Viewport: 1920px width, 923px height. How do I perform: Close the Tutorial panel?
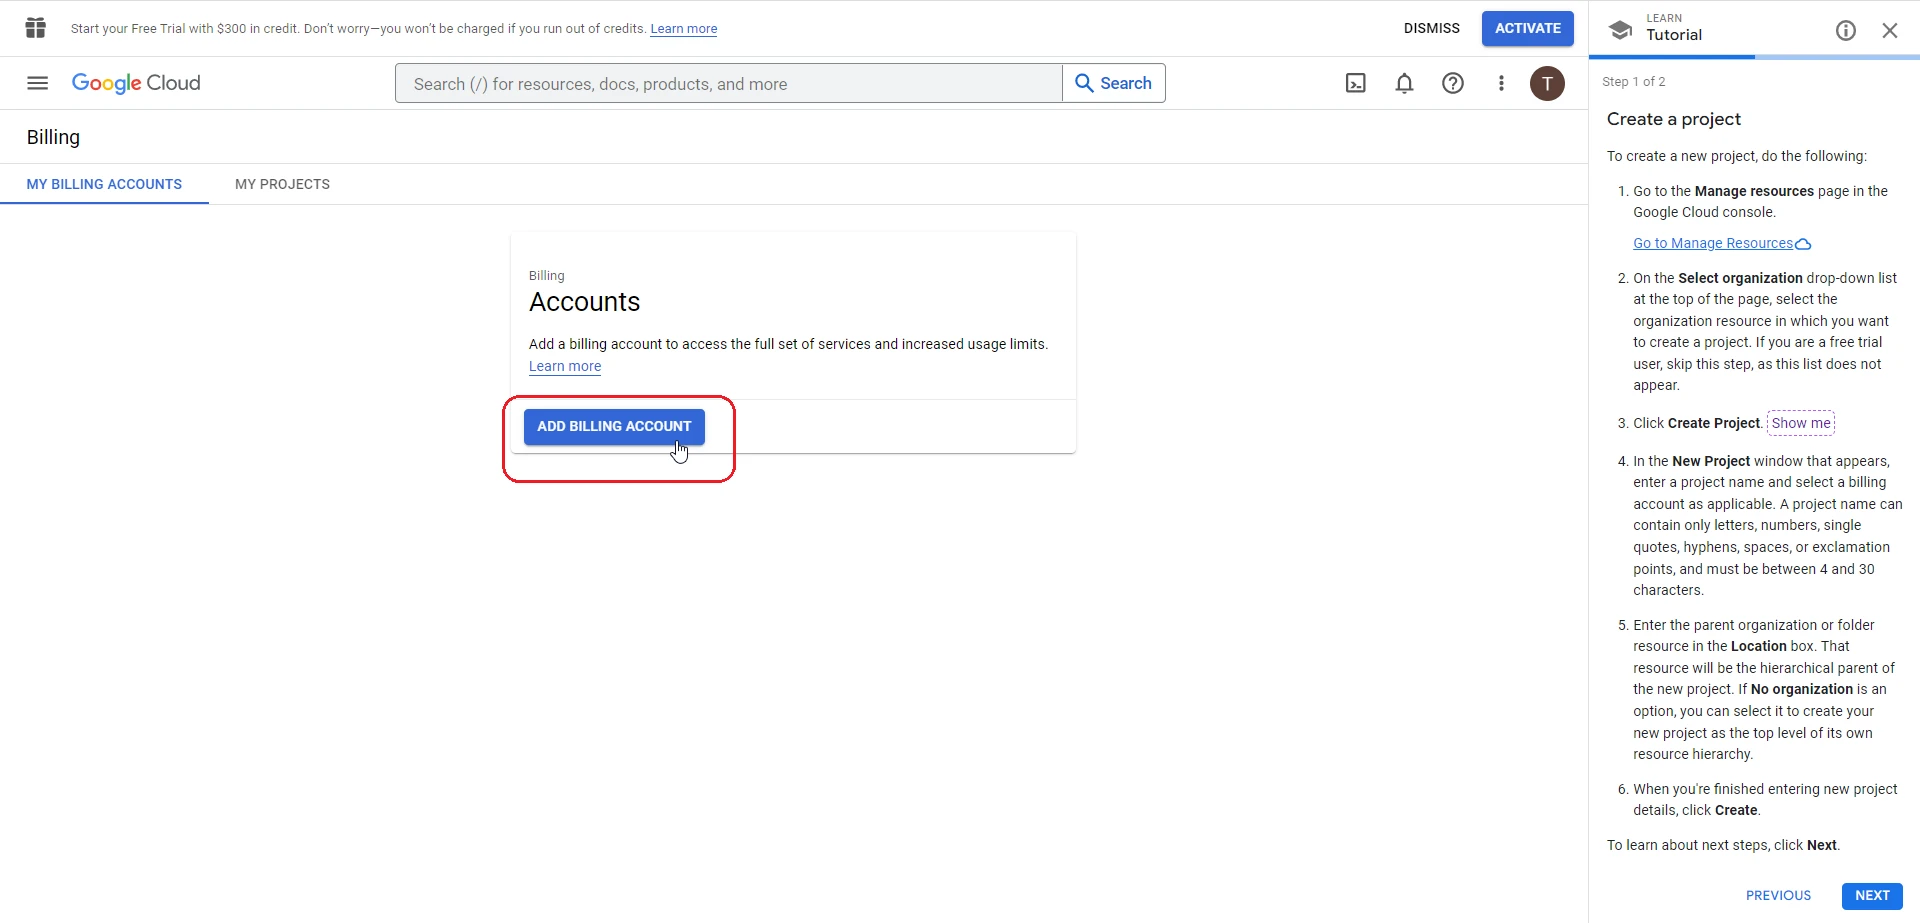(1889, 30)
